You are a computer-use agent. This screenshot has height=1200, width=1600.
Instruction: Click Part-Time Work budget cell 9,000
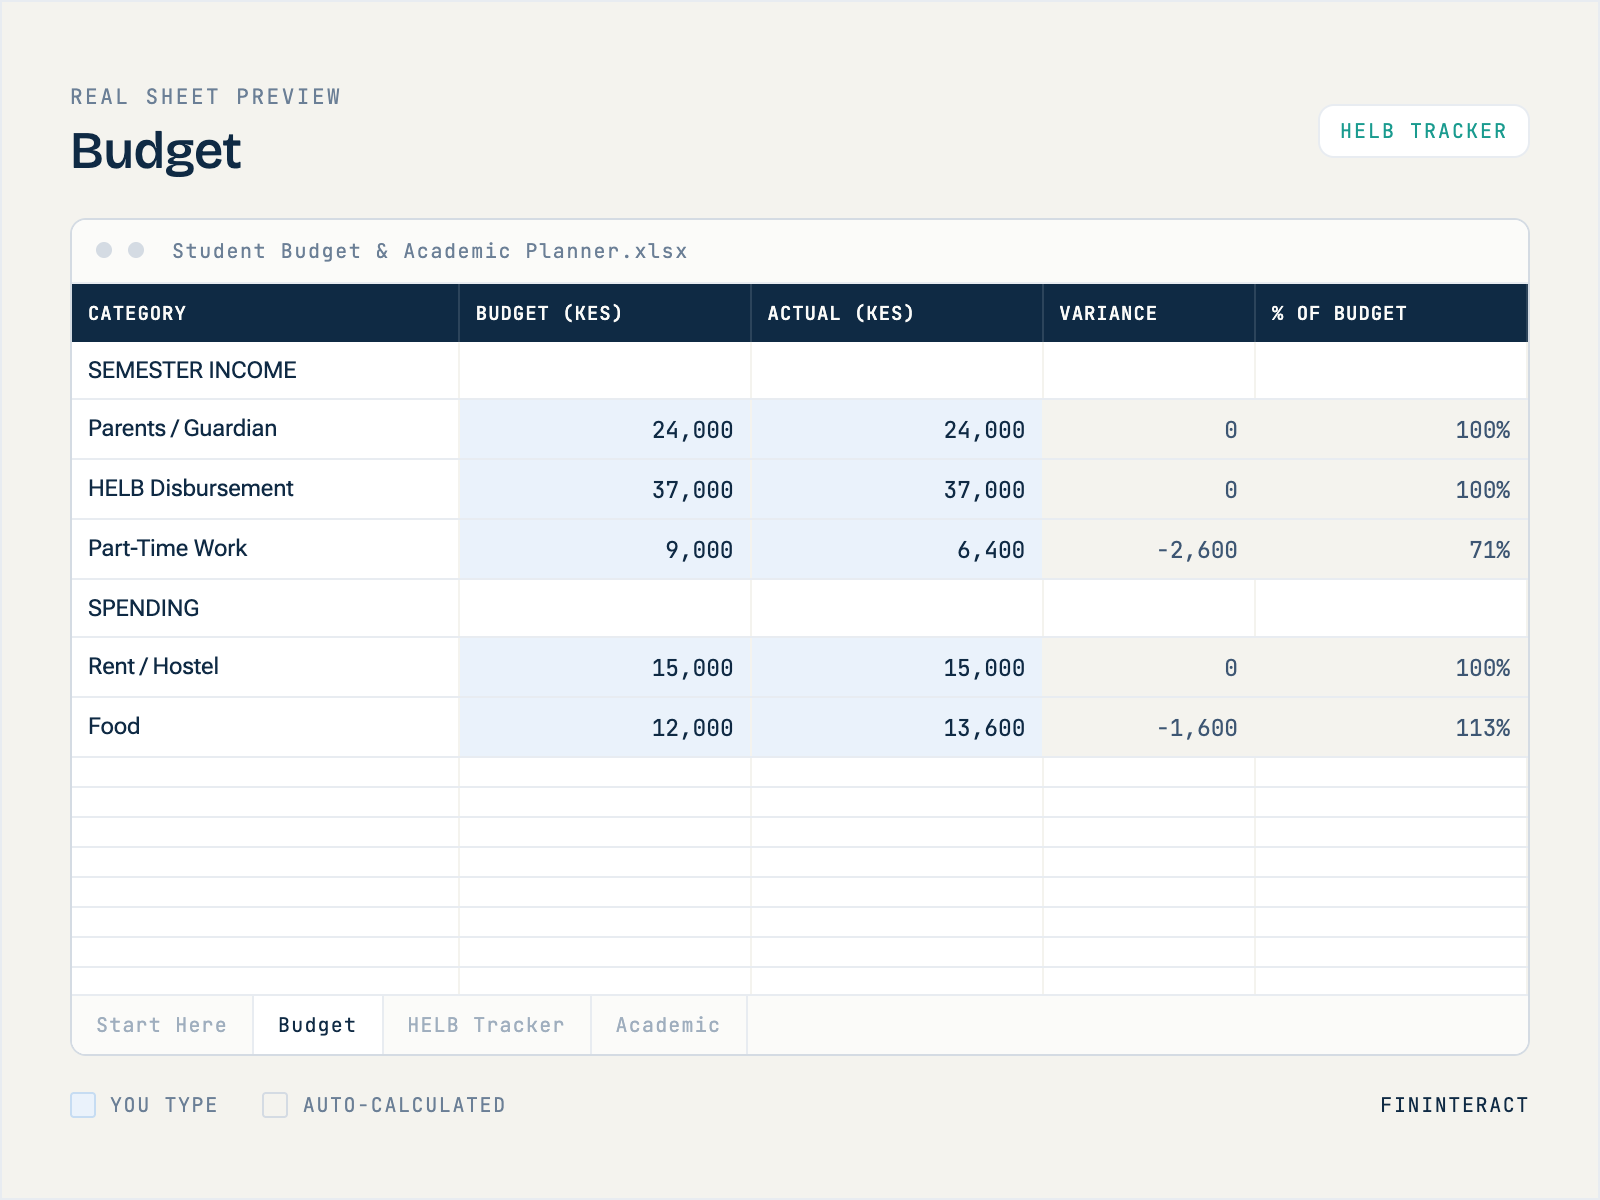(x=605, y=550)
